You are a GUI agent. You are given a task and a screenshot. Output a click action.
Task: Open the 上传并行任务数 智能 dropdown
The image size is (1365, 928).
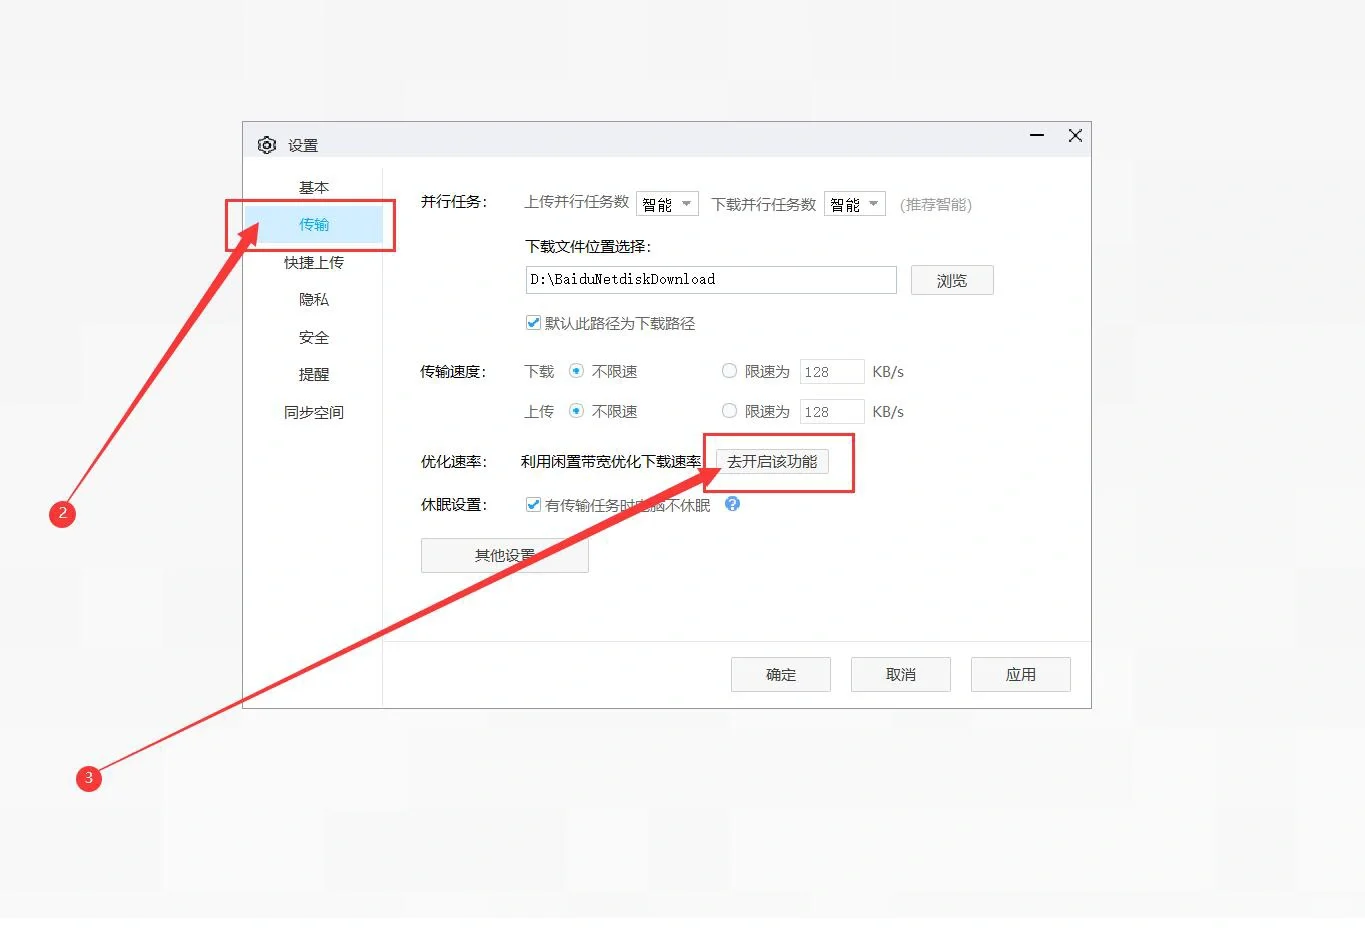(666, 203)
